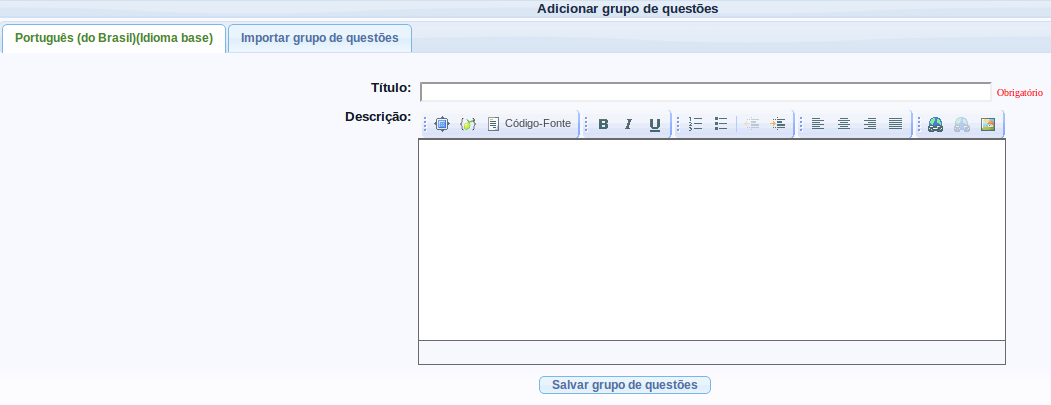Click the Título input field
The width and height of the screenshot is (1051, 405).
tap(705, 92)
